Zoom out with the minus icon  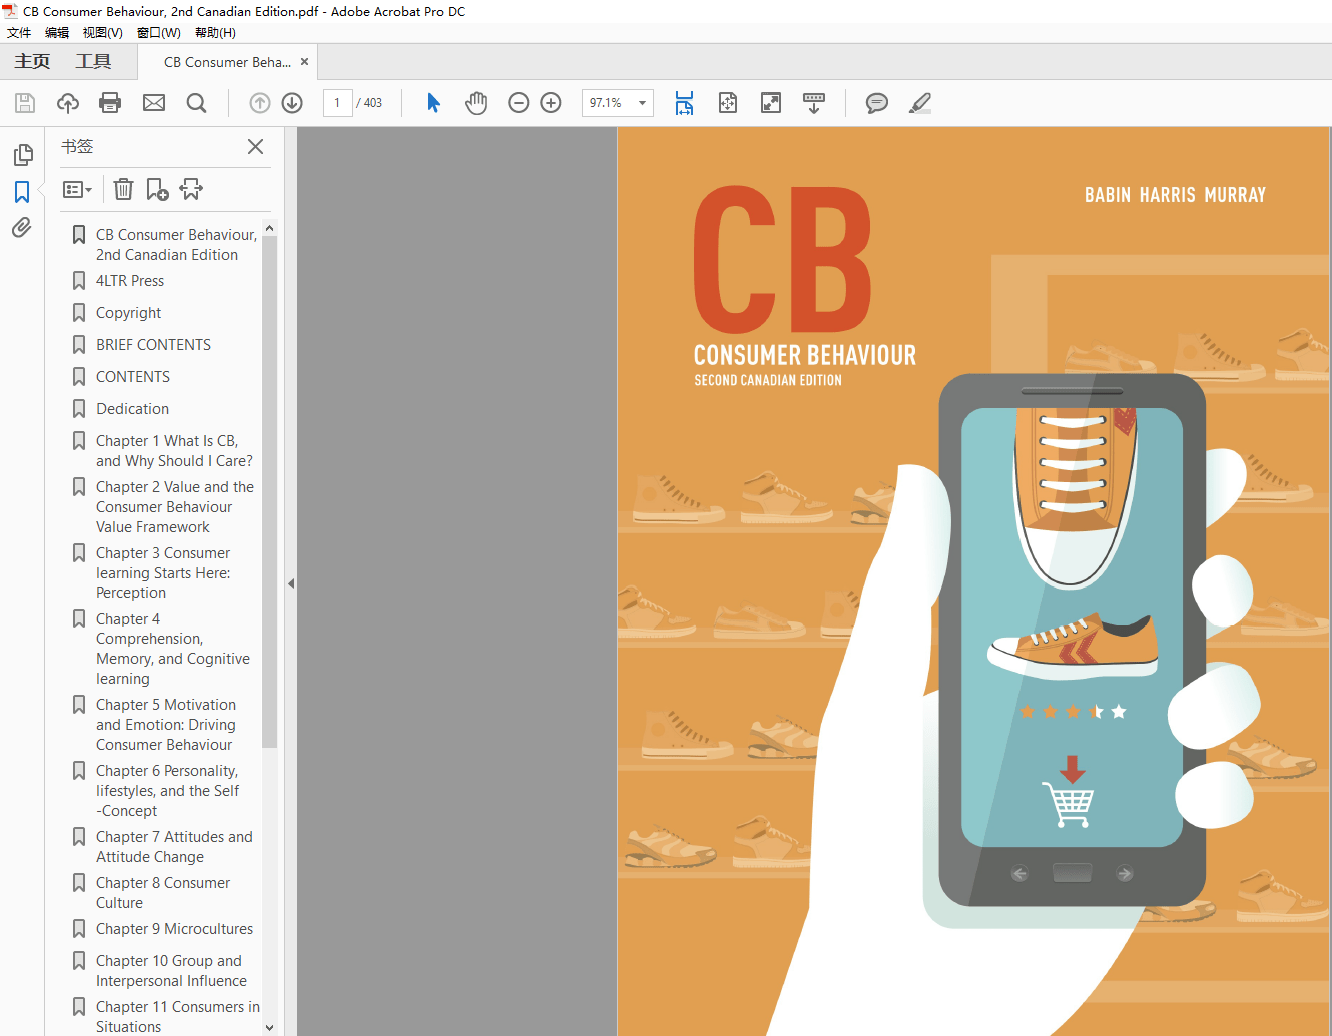[x=518, y=103]
